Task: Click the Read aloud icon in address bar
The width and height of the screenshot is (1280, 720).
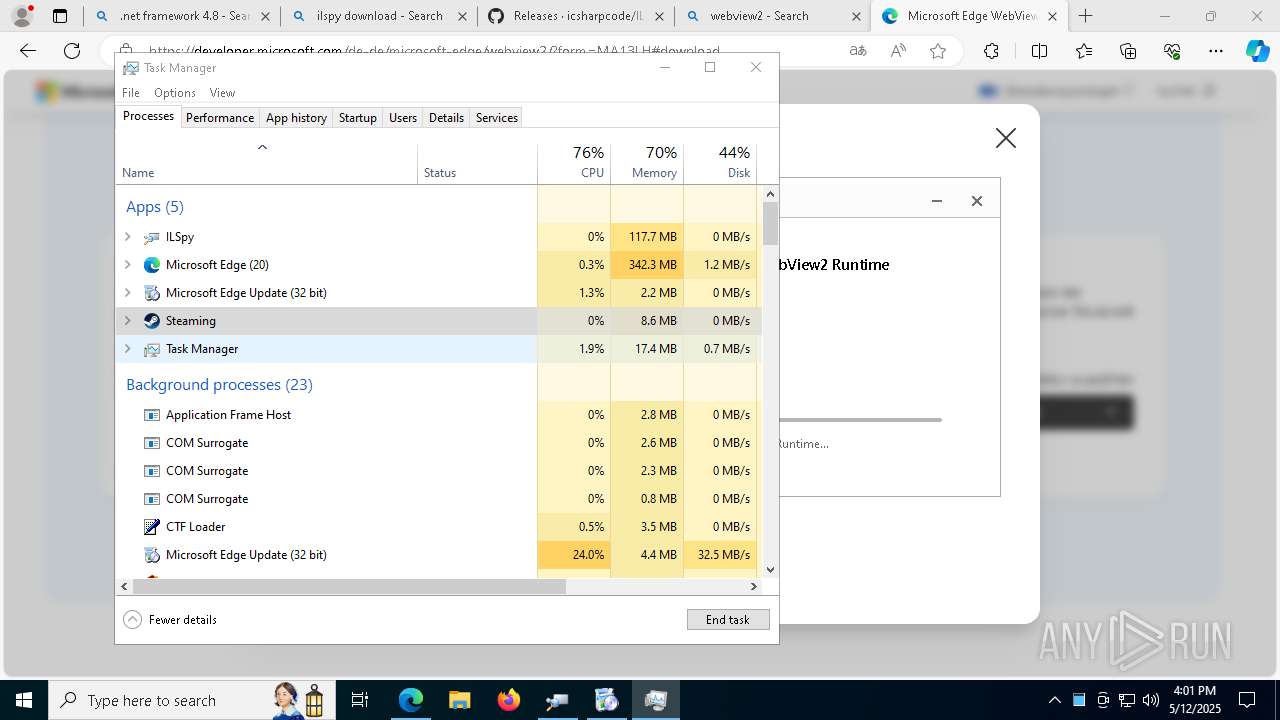Action: click(898, 52)
